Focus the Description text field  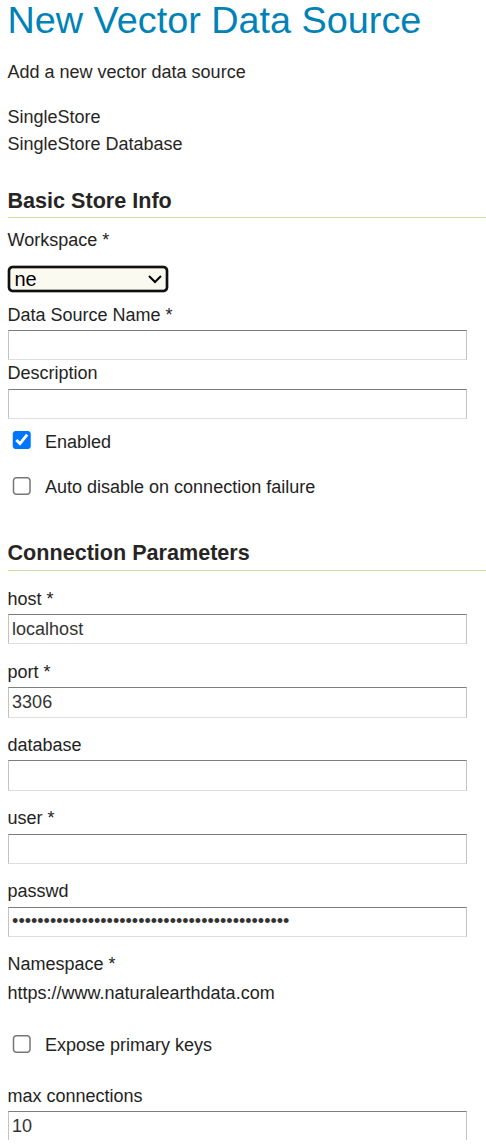pos(237,403)
